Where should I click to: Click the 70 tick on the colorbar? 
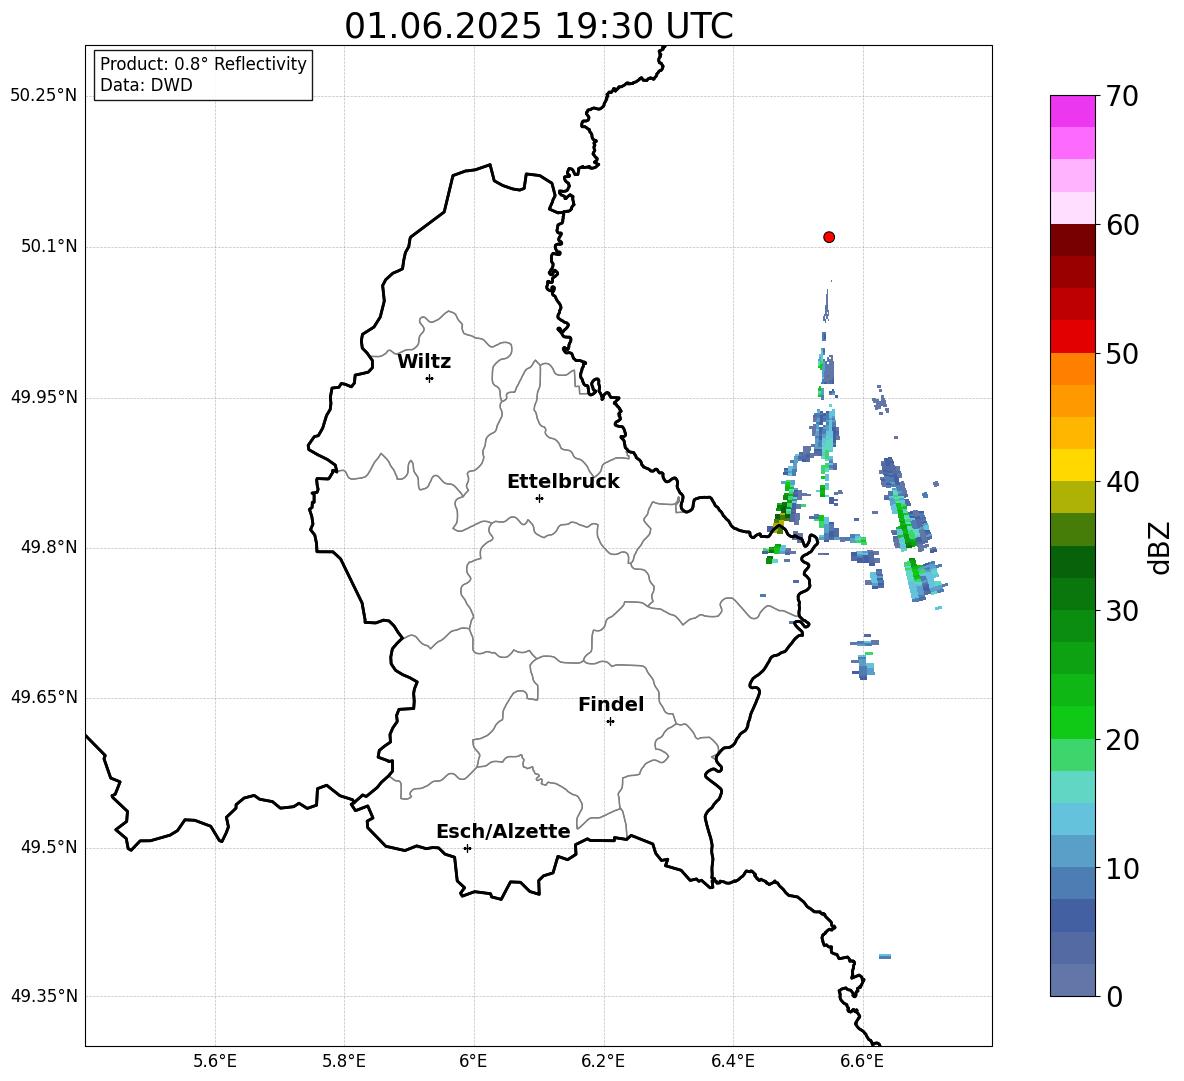(1122, 96)
